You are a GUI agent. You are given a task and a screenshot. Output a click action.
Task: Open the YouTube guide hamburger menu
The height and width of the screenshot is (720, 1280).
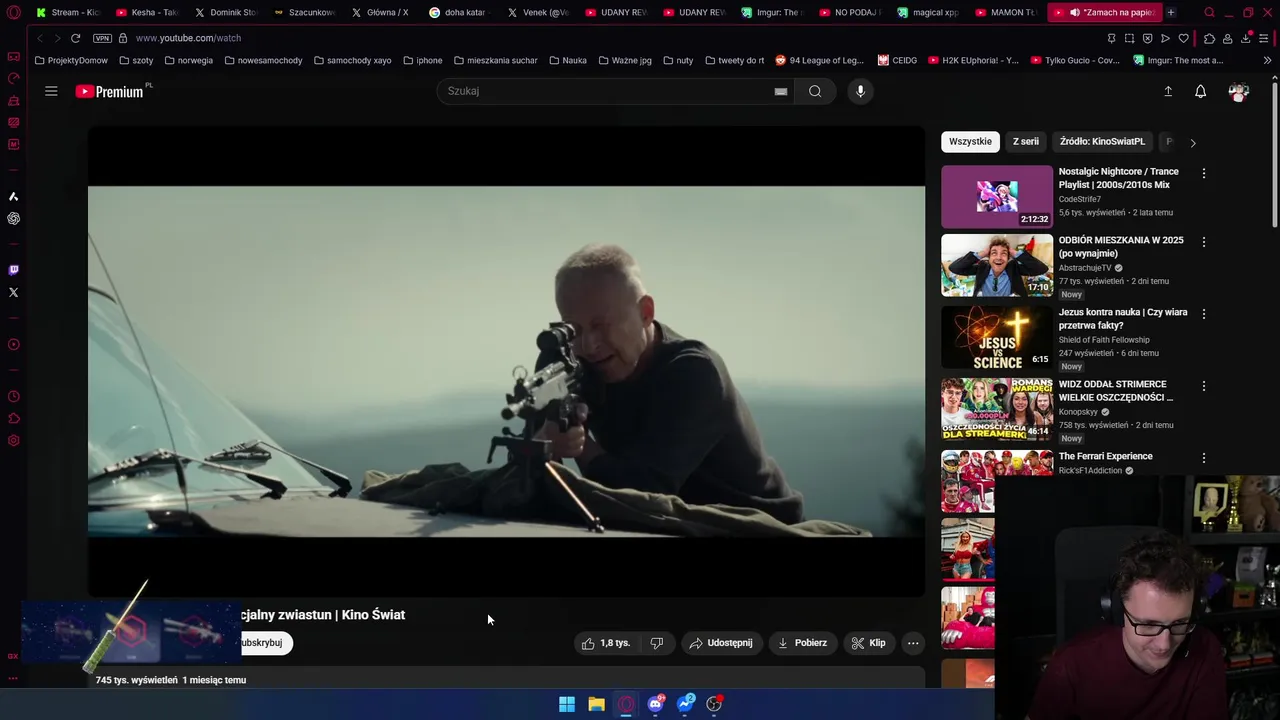pos(51,91)
